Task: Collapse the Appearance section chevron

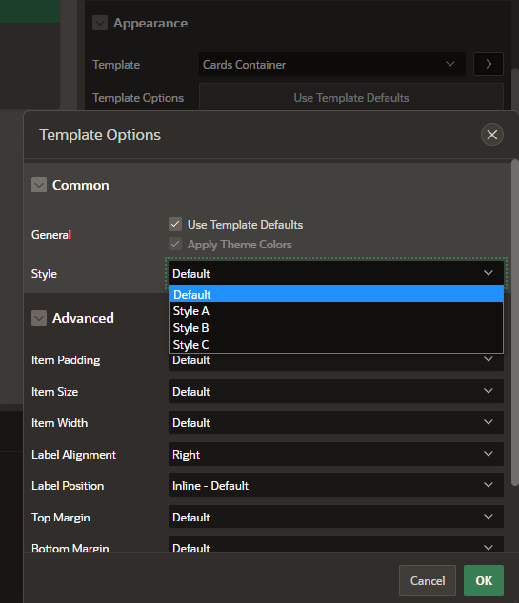Action: pos(100,23)
